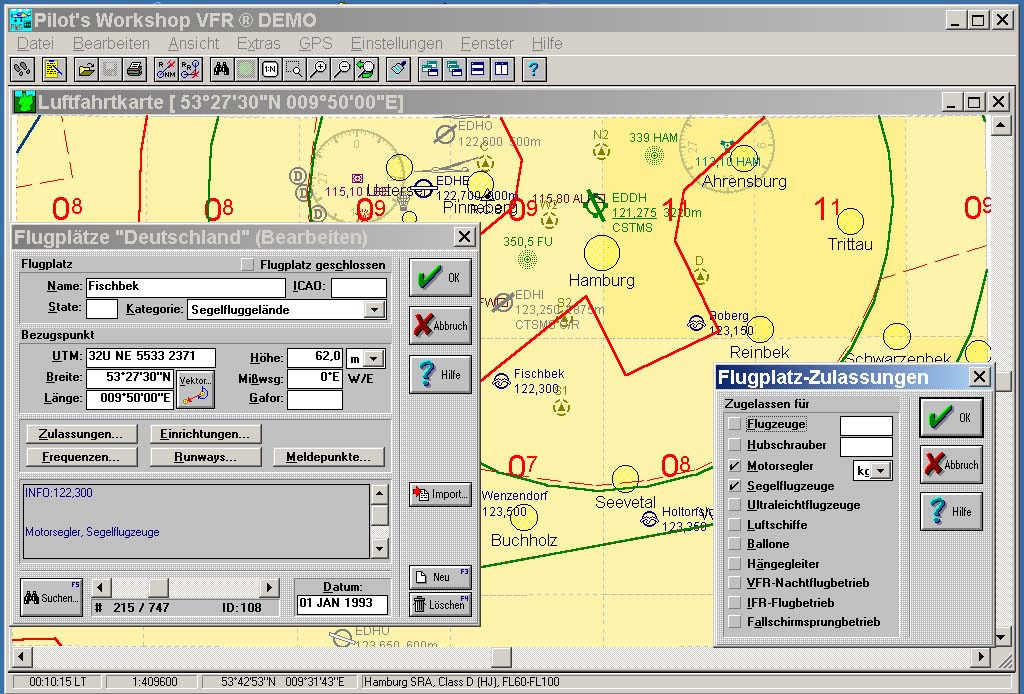Click the second cascade windows icon

point(454,69)
